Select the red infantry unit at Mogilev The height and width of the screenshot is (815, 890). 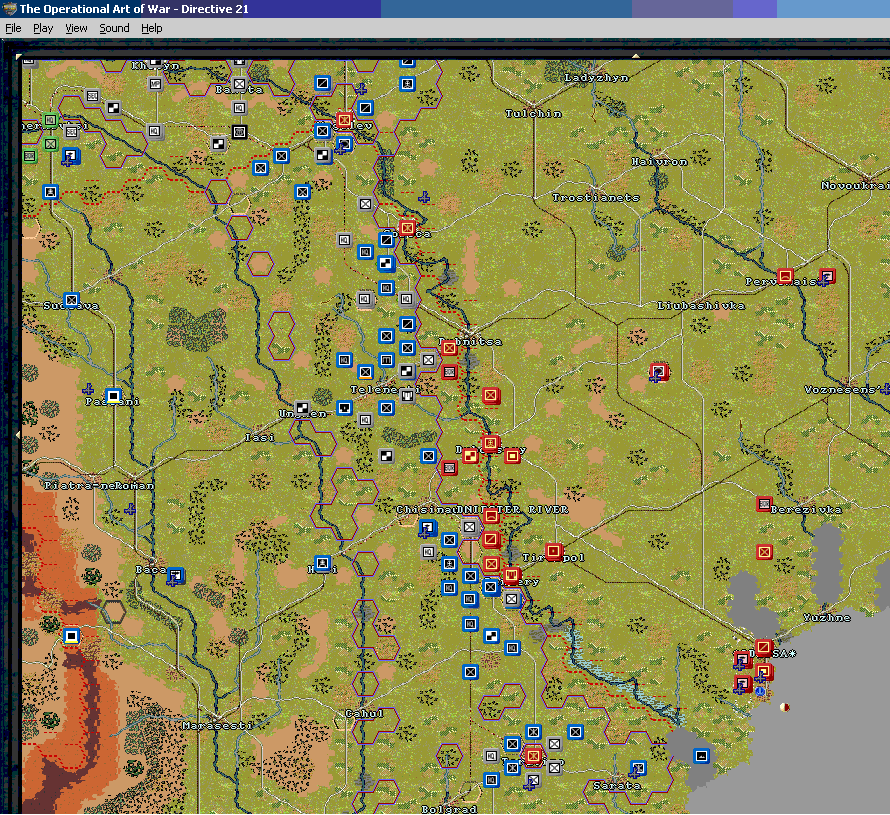click(x=344, y=120)
